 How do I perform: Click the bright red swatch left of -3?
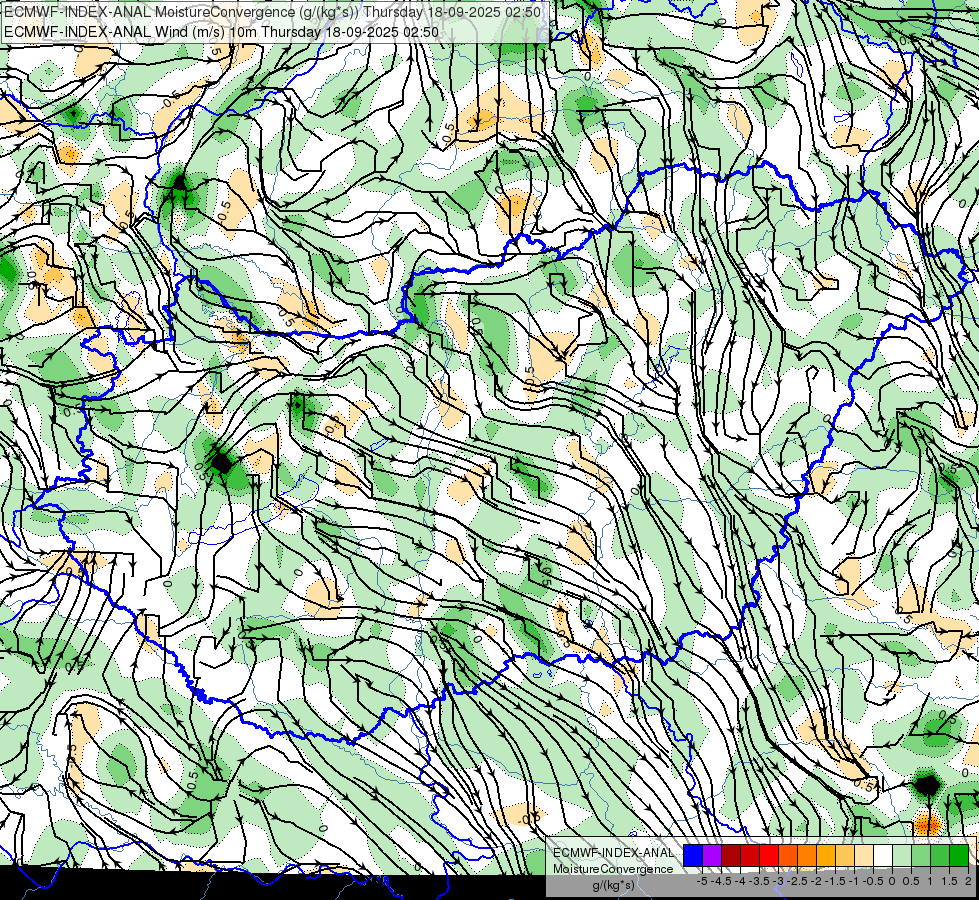coord(768,856)
